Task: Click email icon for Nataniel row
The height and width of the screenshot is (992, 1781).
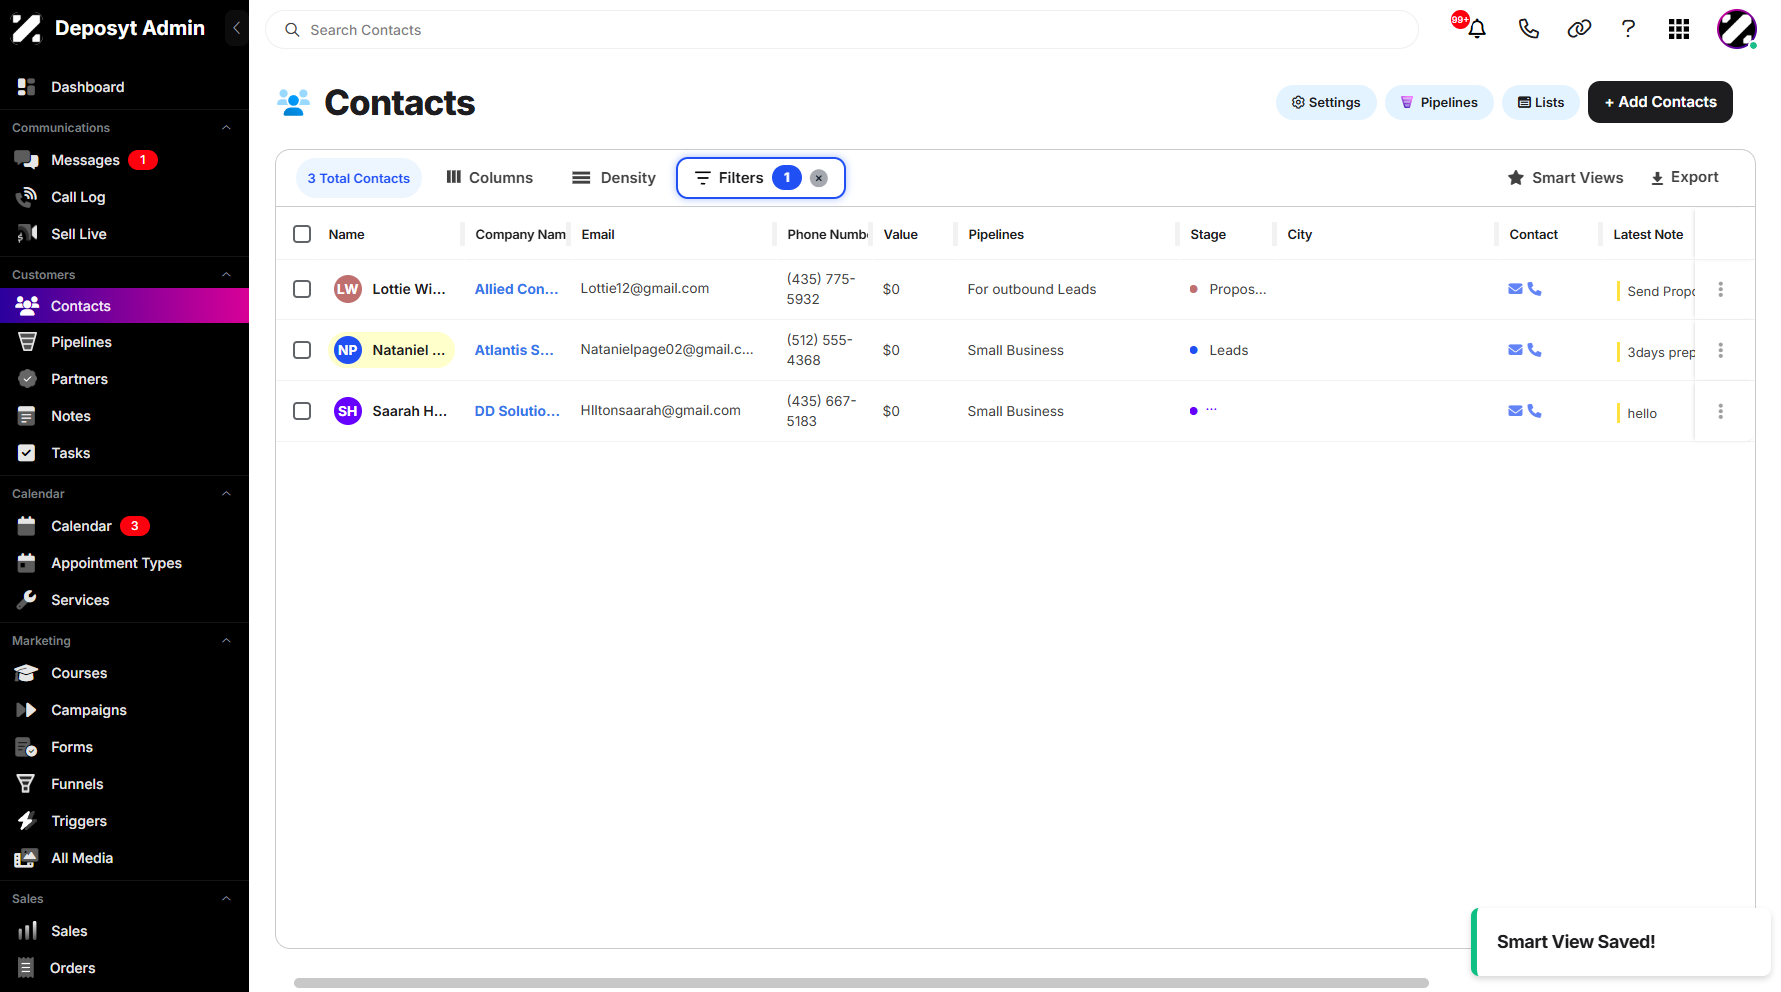Action: tap(1515, 350)
